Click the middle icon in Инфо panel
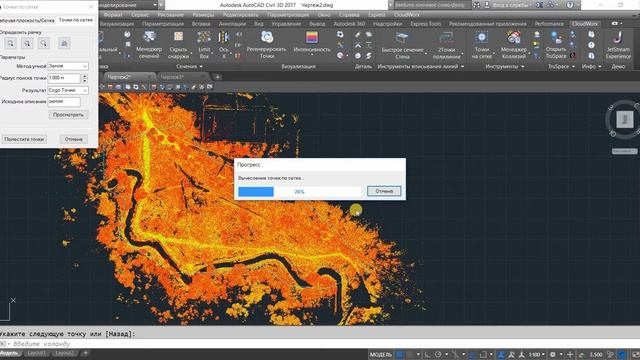This screenshot has height=360, width=640. coord(591,45)
